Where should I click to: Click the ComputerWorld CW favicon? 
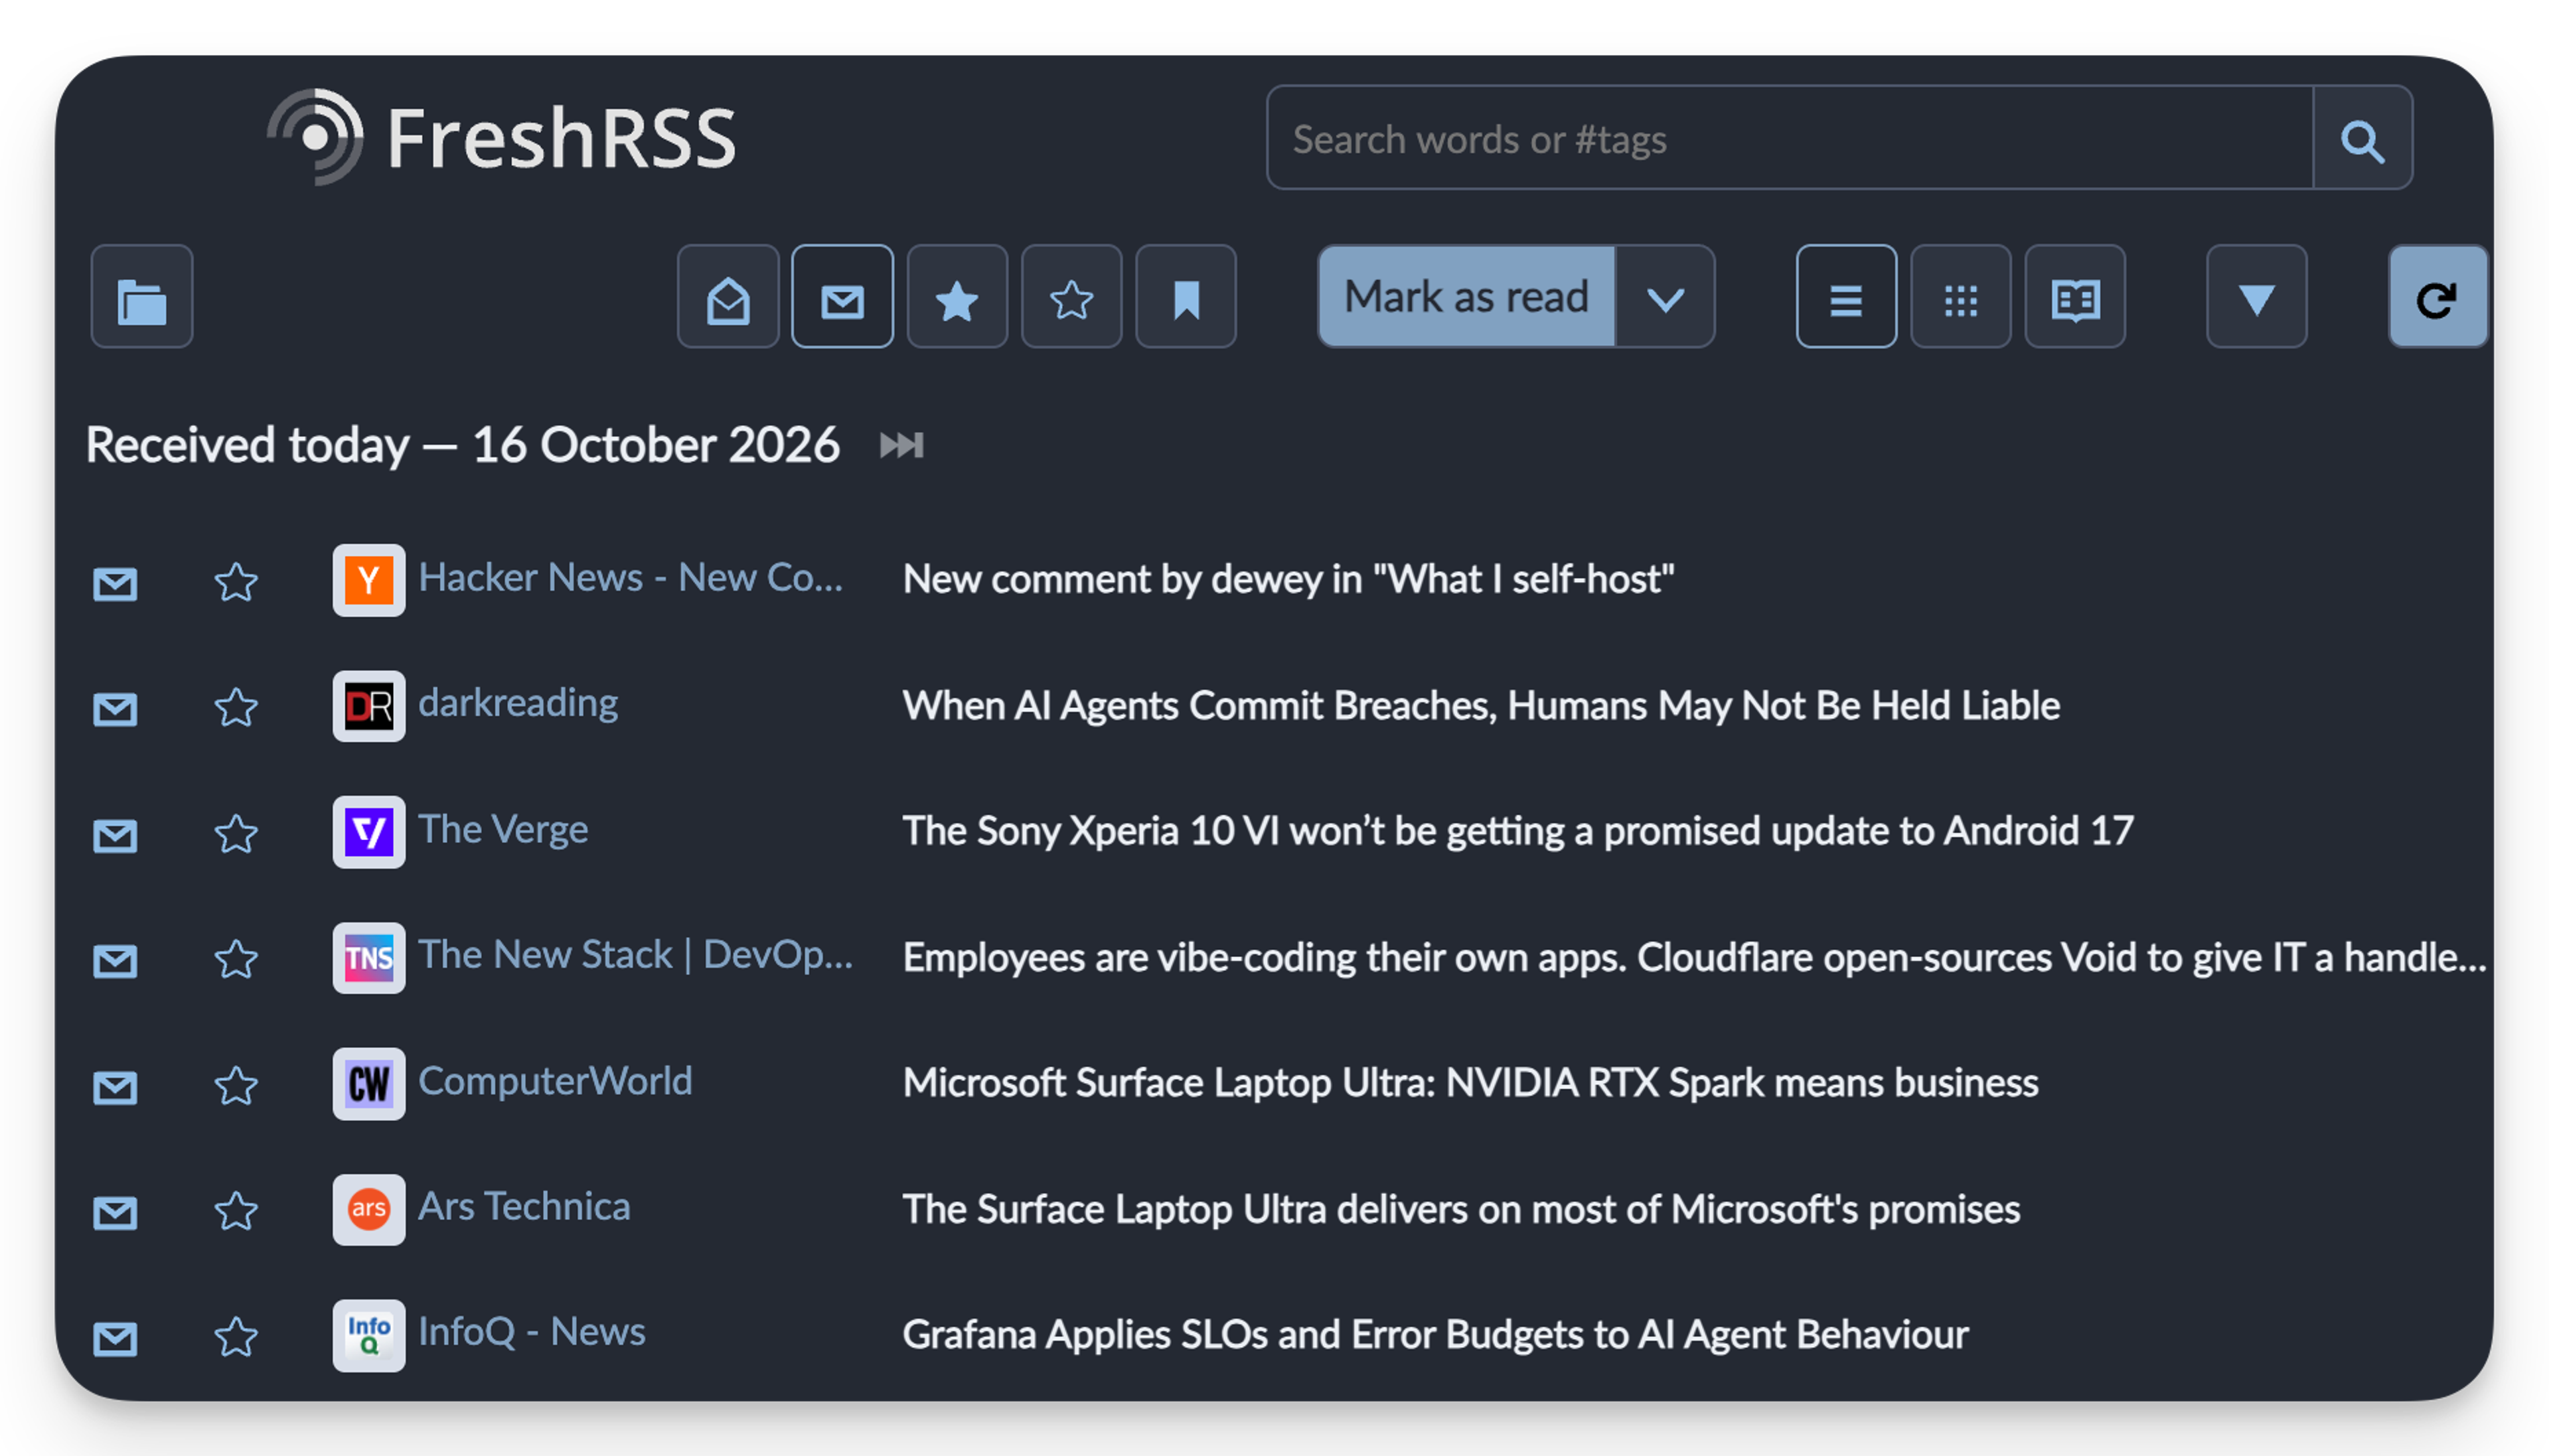click(368, 1084)
